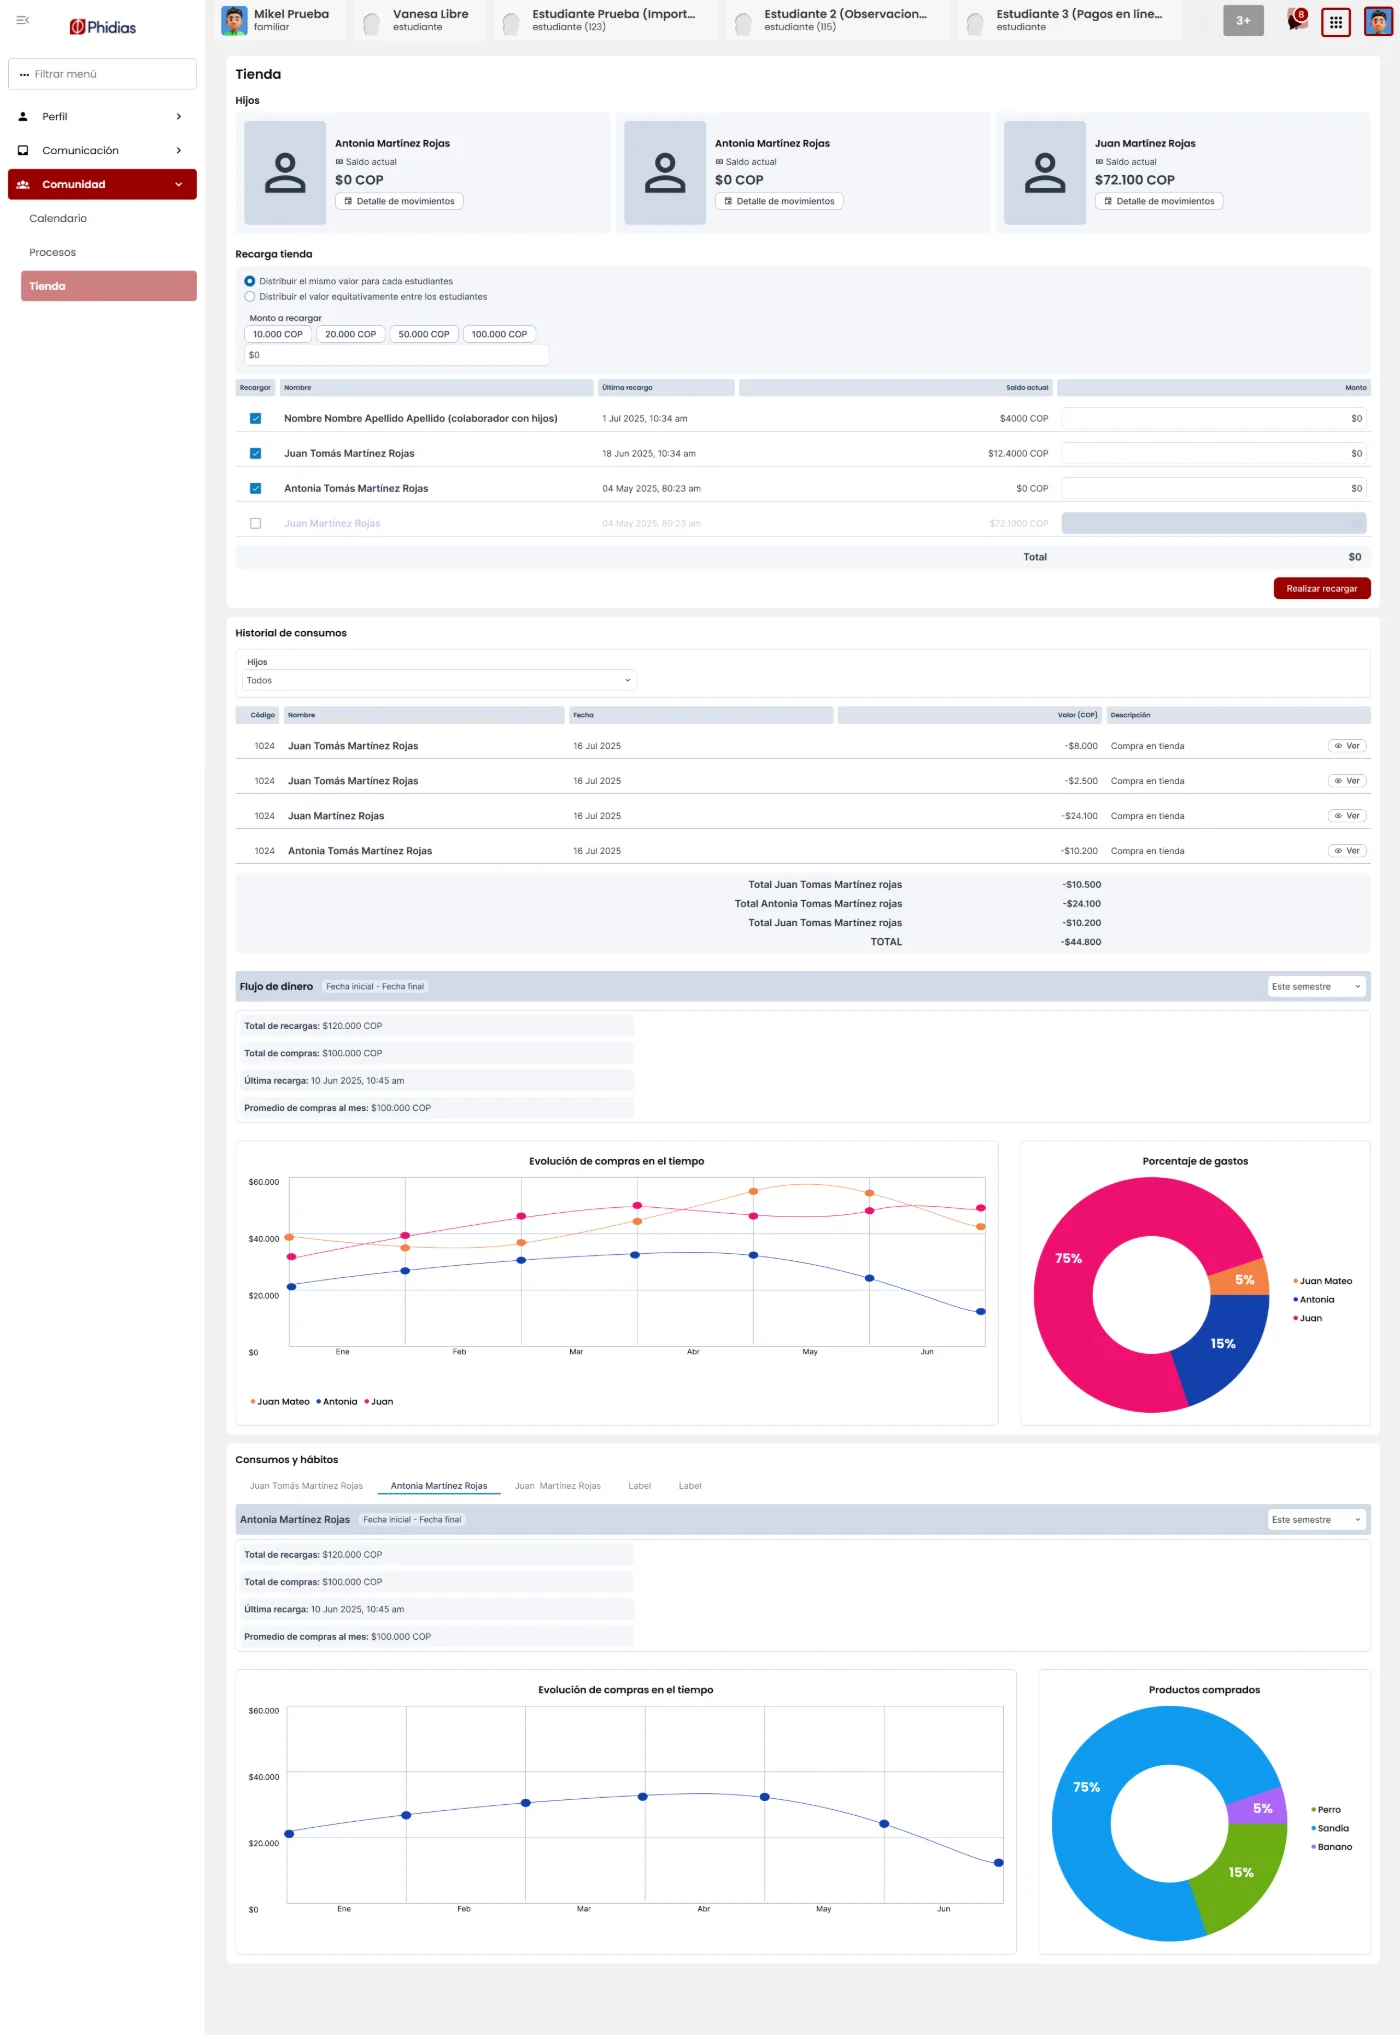Switch to Antonia Martínez Rojas habits tab
1400x2035 pixels.
pyautogui.click(x=439, y=1486)
